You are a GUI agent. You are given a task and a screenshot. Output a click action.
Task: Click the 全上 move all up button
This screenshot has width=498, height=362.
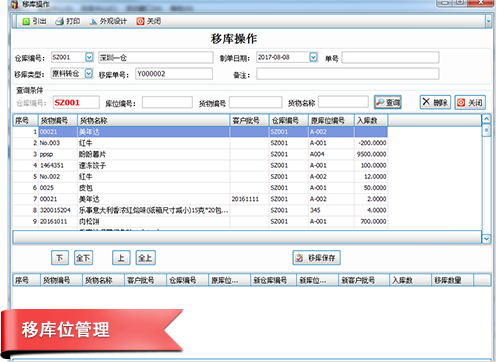point(146,258)
